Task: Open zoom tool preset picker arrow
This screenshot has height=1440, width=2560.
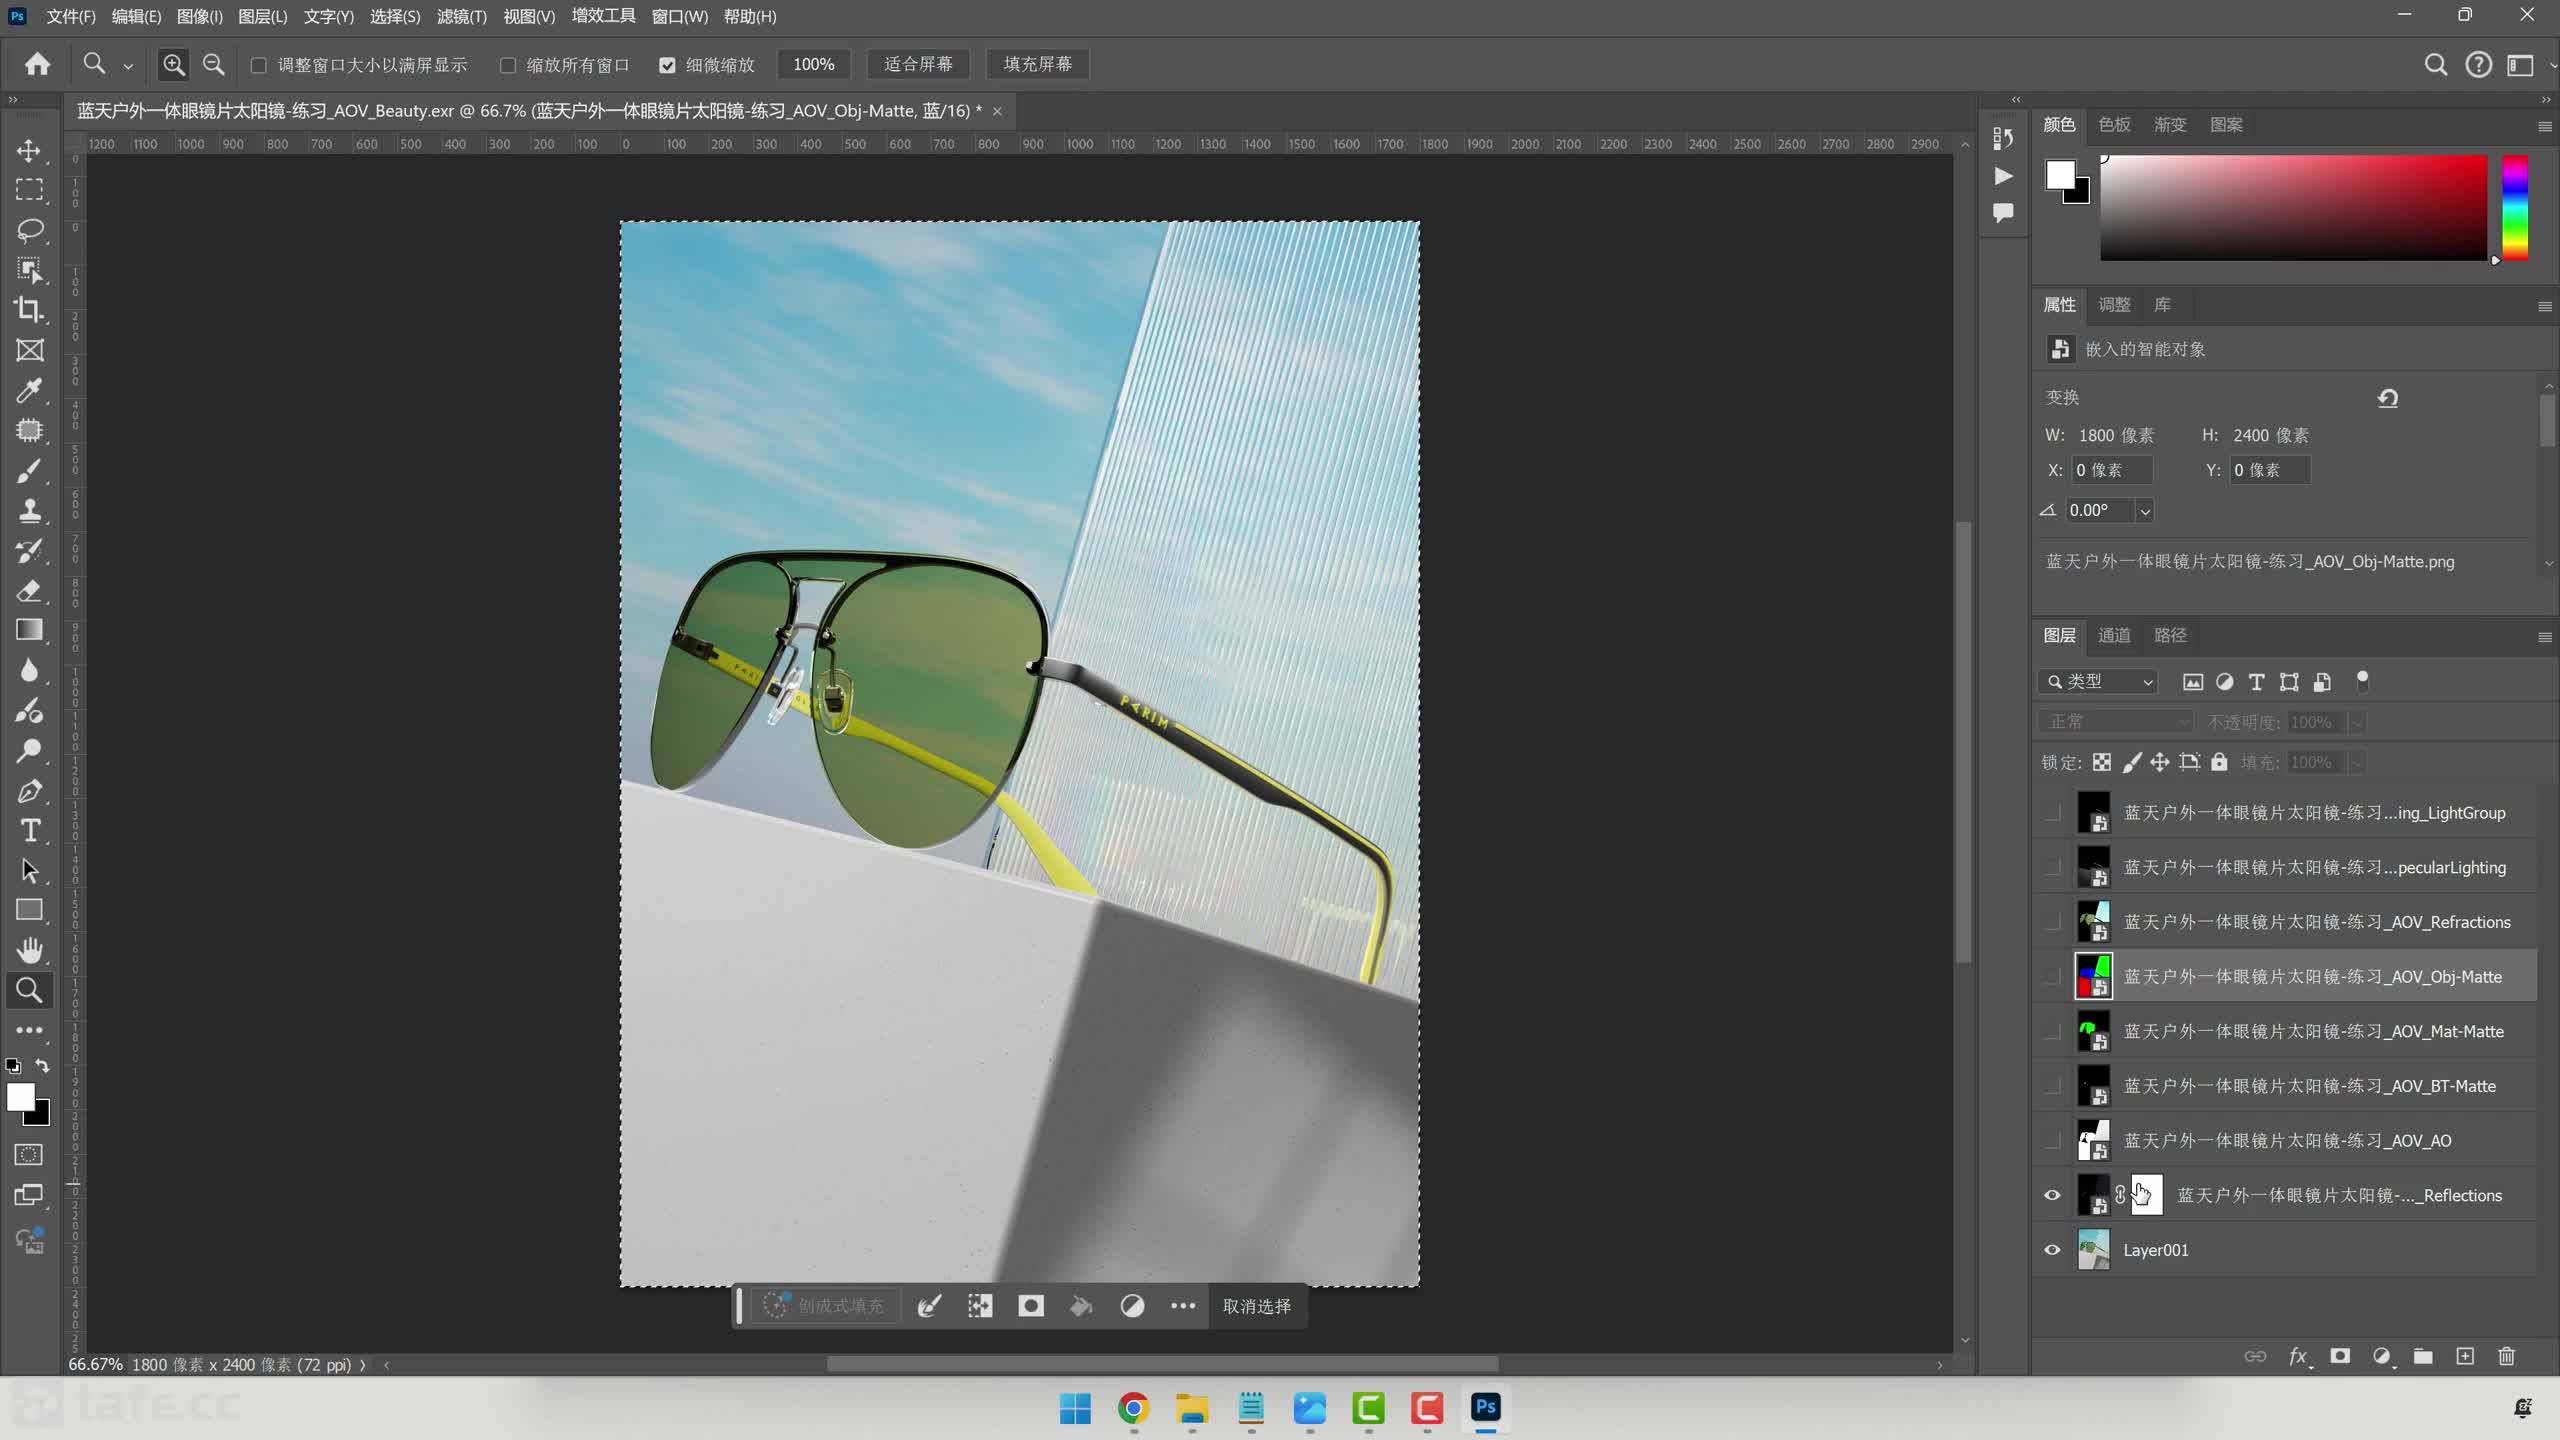Action: [128, 66]
